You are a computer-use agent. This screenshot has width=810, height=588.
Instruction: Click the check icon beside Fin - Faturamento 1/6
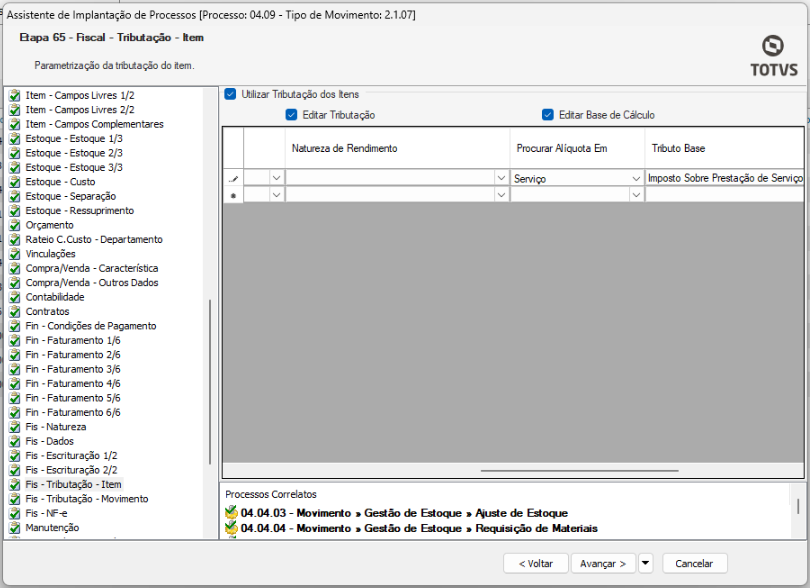14,341
